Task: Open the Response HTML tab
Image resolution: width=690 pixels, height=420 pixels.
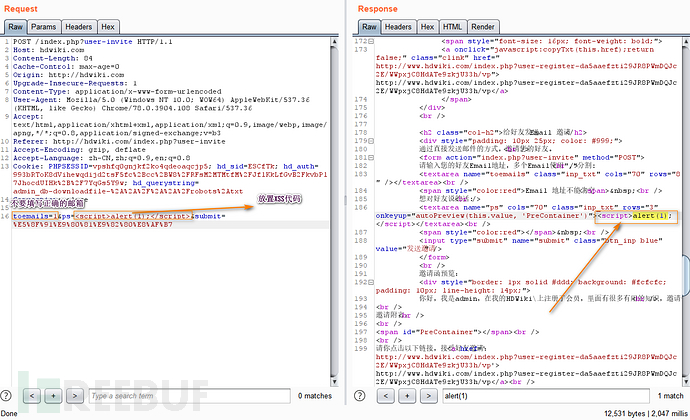Action: tap(452, 27)
